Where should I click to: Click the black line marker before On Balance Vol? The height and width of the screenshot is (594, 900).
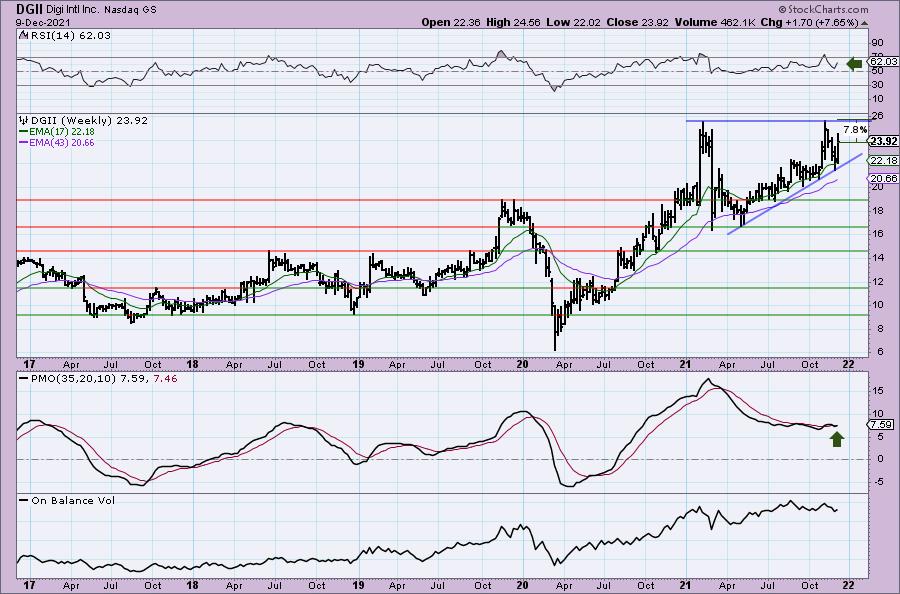tap(24, 500)
